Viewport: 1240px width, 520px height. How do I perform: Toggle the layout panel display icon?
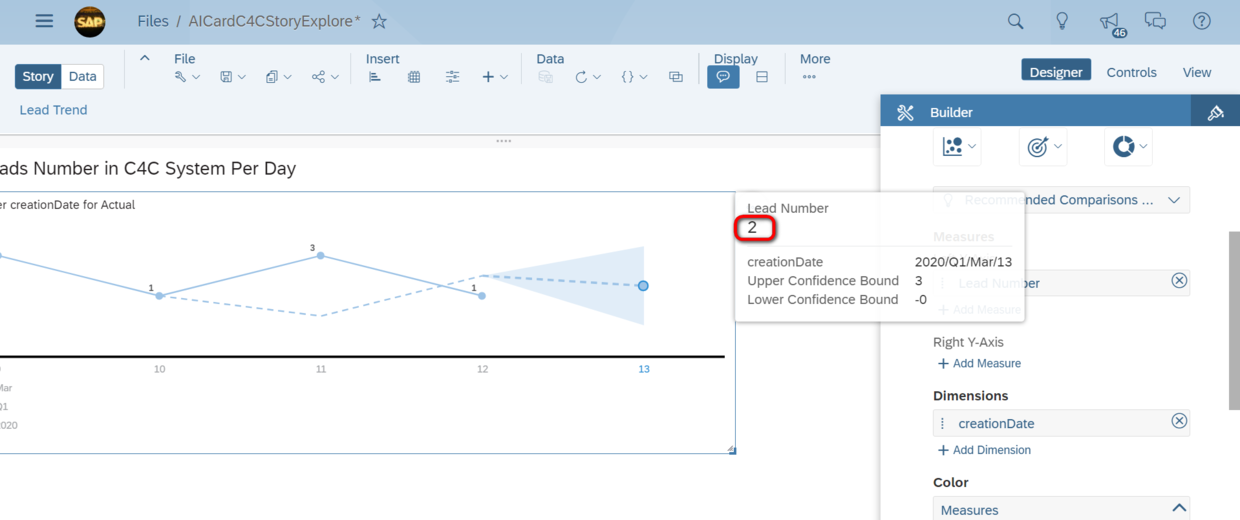point(762,77)
